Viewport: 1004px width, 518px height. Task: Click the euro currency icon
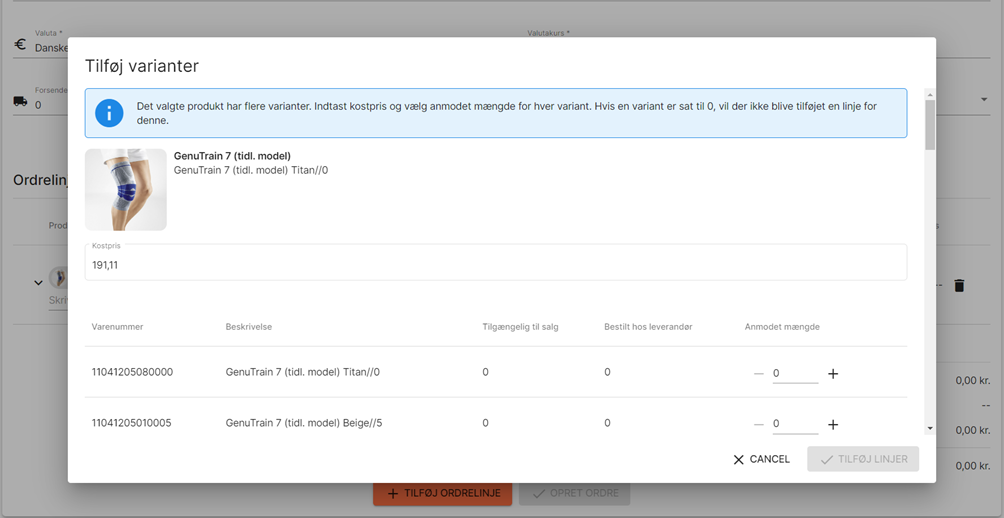pyautogui.click(x=20, y=45)
